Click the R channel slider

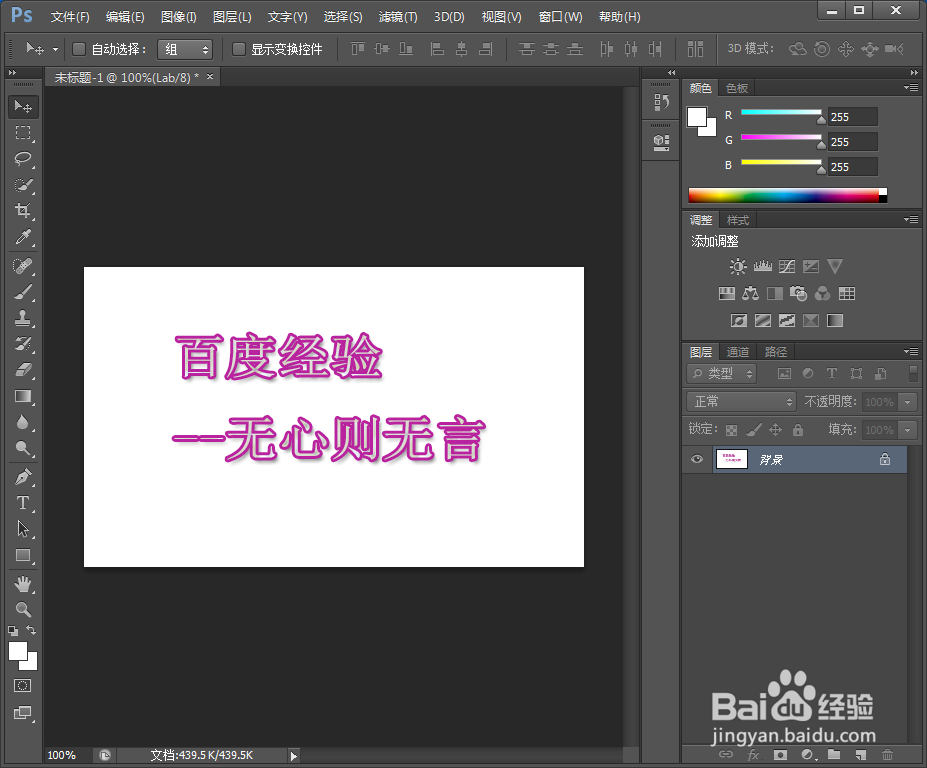coord(781,112)
